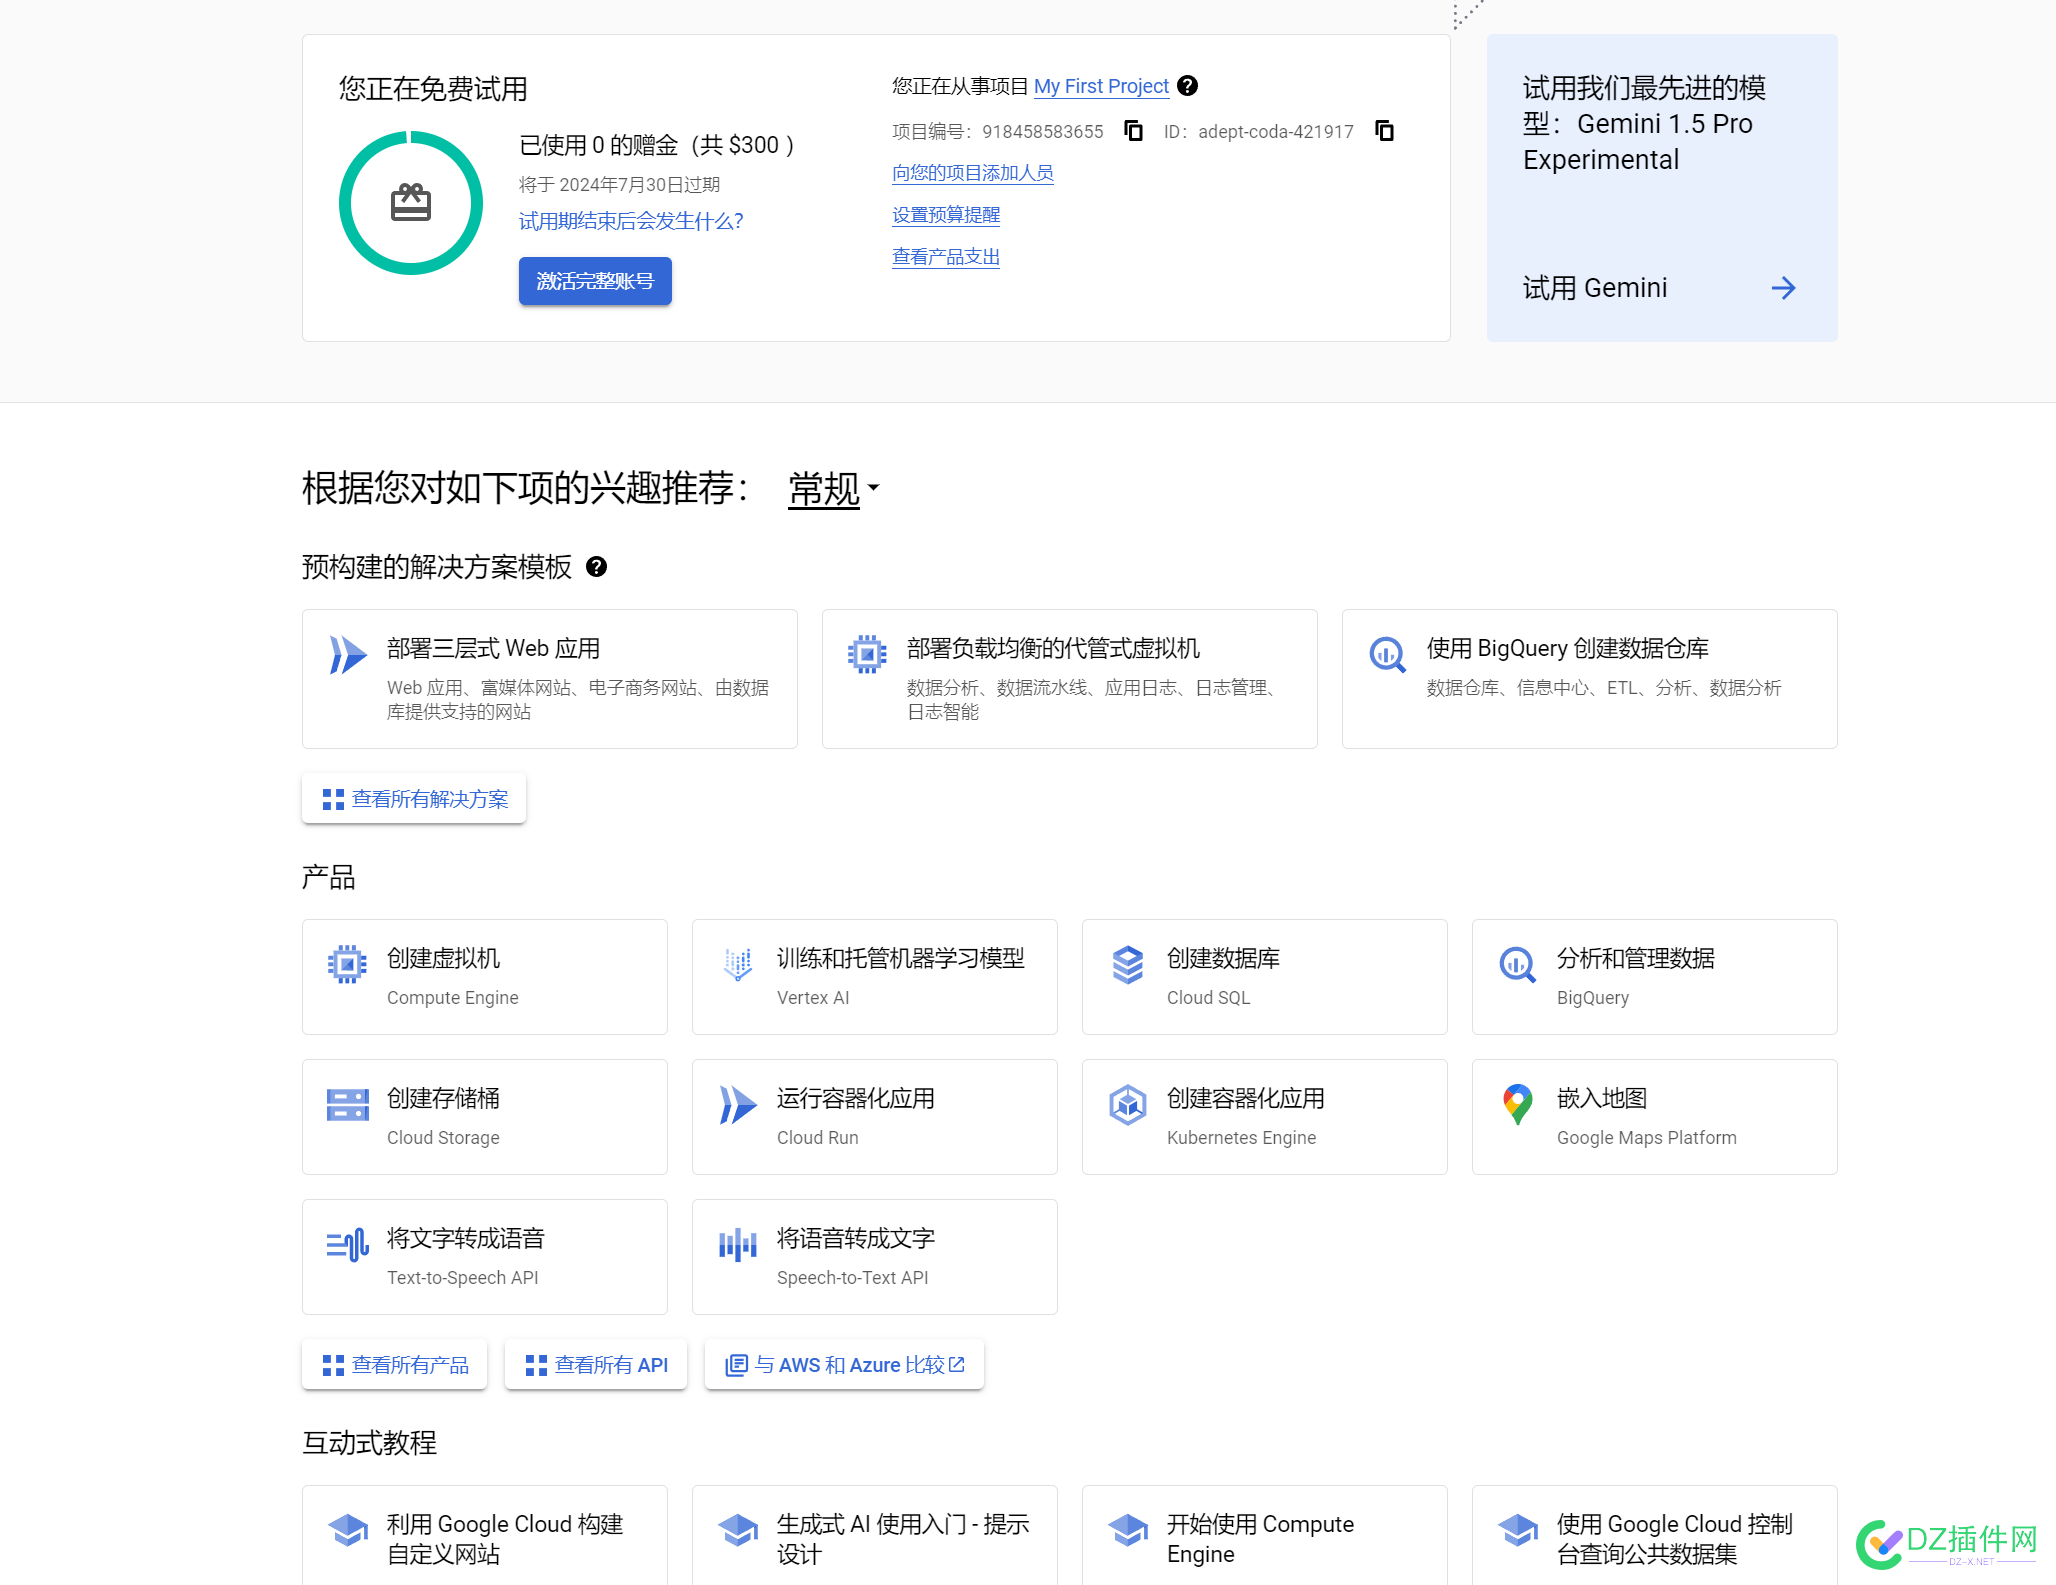Click the 部署三层式 Web 应用 title
Image resolution: width=2056 pixels, height=1585 pixels.
pos(493,648)
